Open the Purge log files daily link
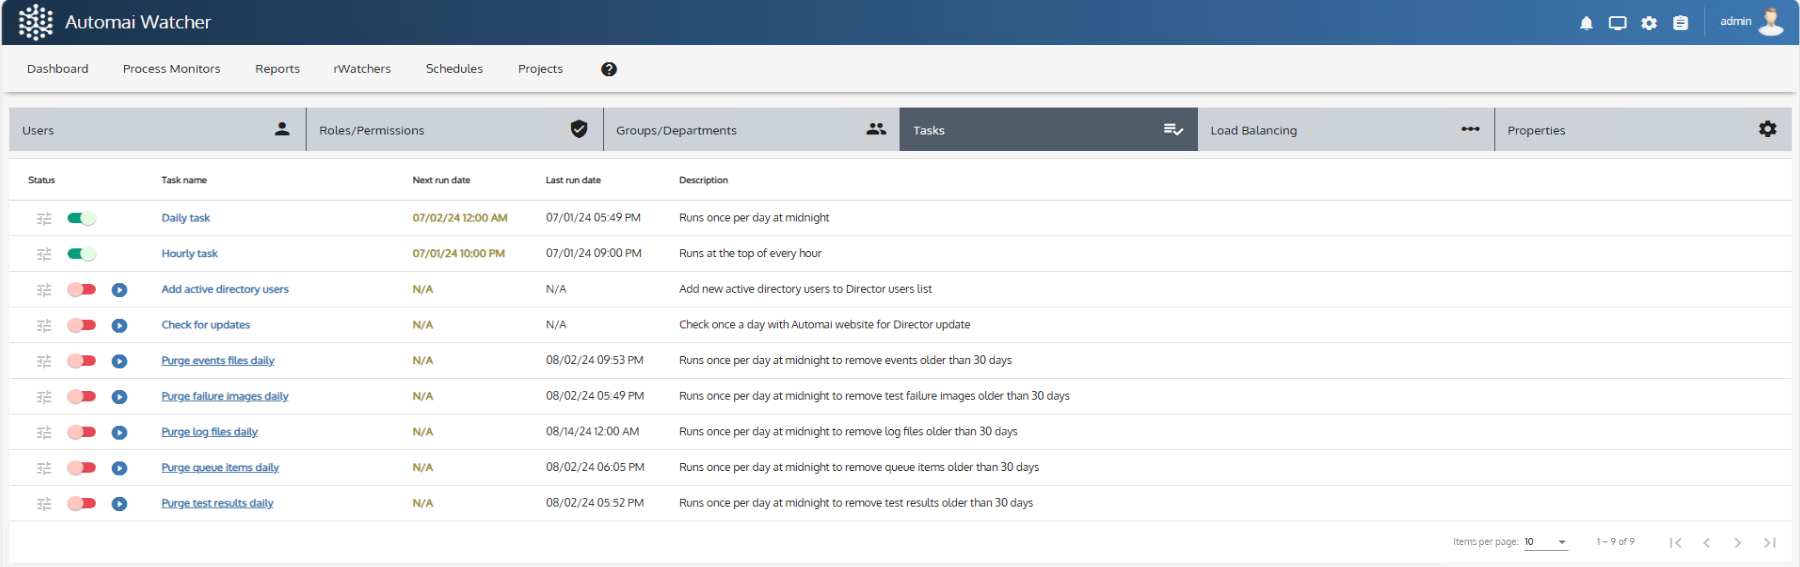 pyautogui.click(x=210, y=432)
